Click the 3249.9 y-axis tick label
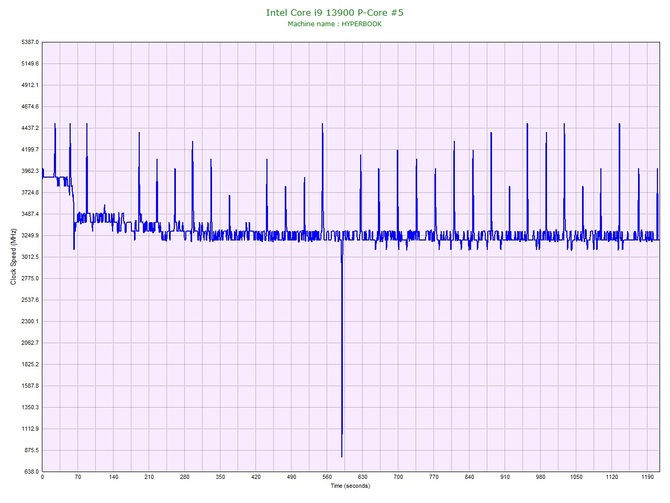The height and width of the screenshot is (503, 670). coord(24,236)
